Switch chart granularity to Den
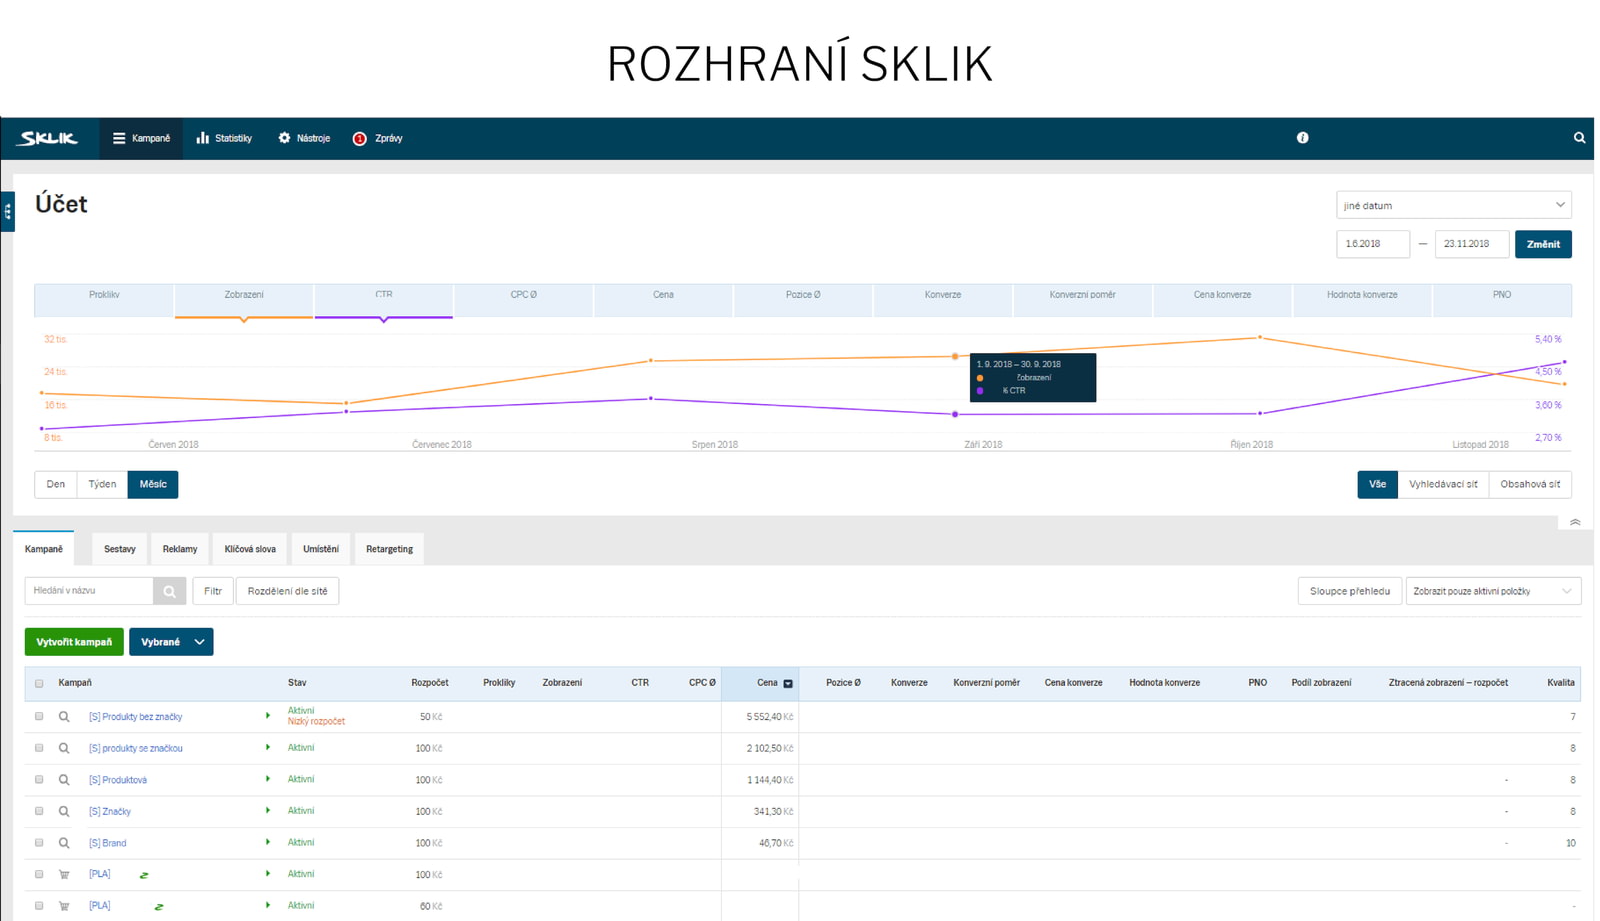 click(x=56, y=484)
